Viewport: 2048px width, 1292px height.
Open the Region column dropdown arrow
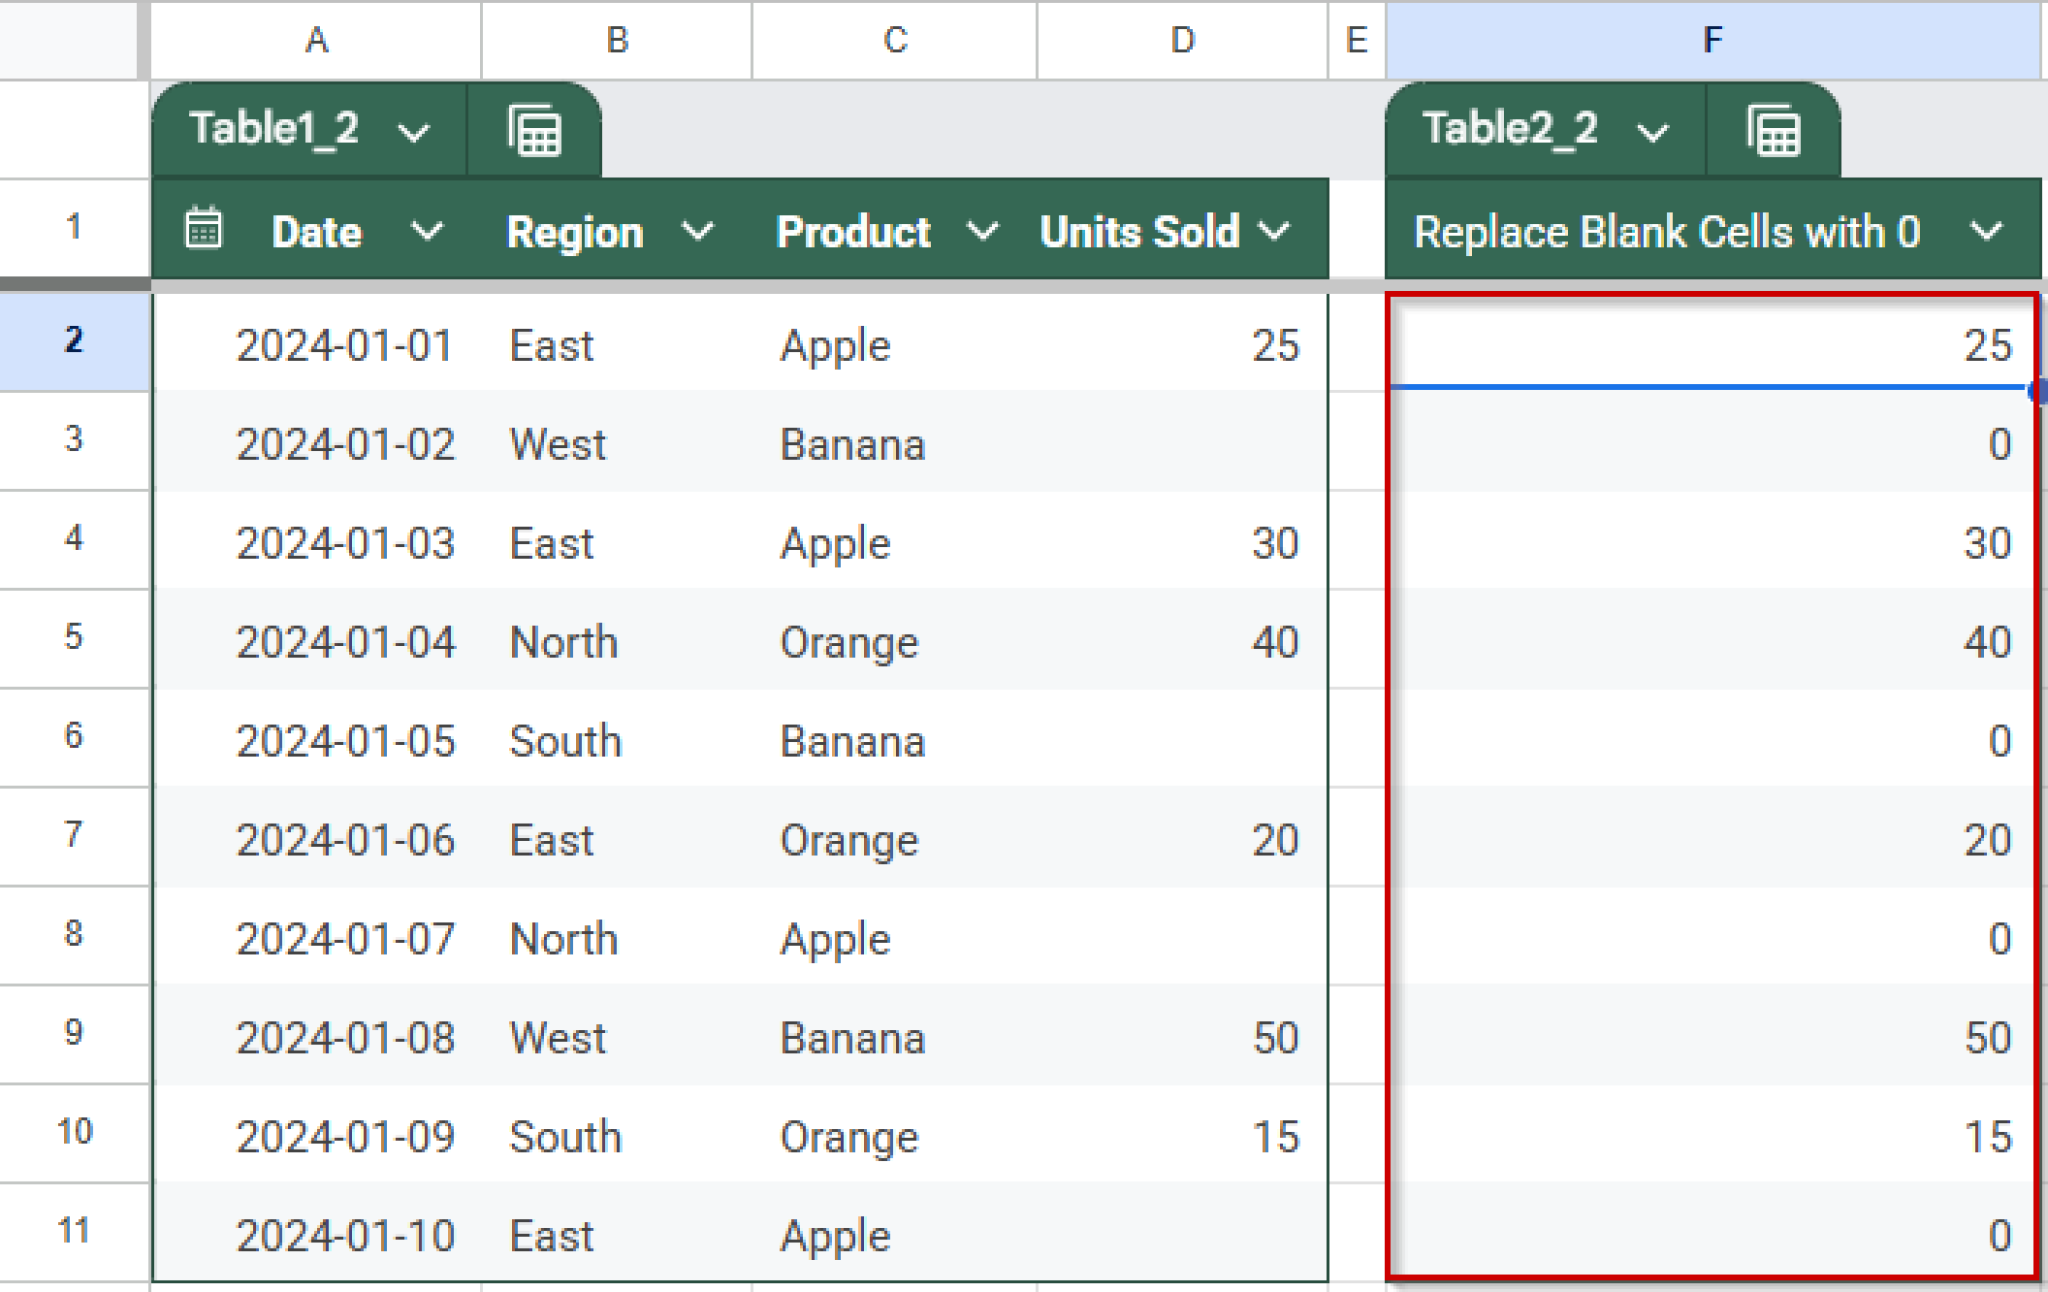click(697, 232)
